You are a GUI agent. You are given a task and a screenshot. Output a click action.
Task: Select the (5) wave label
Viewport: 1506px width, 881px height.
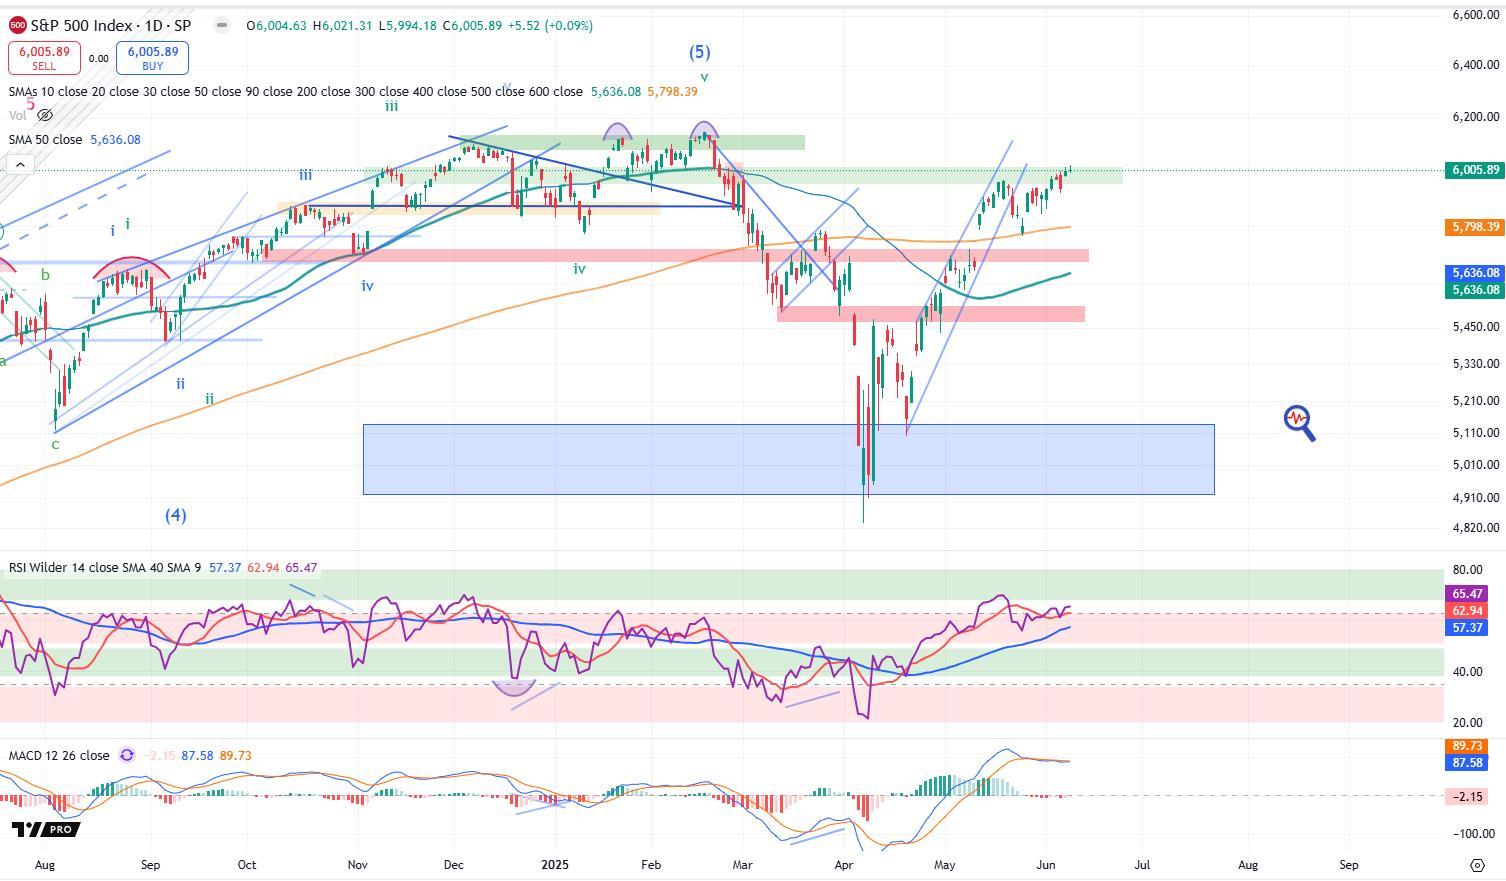(x=699, y=52)
